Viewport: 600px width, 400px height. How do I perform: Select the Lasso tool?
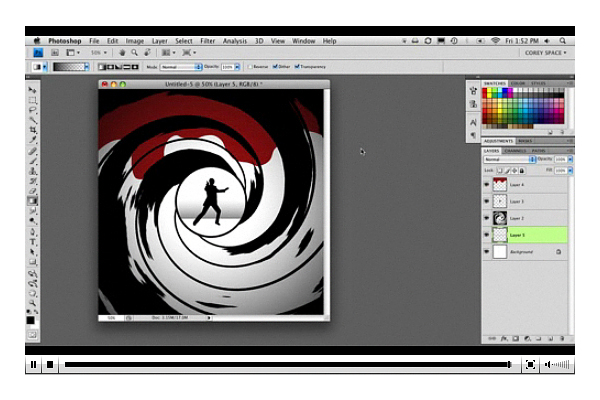(33, 111)
